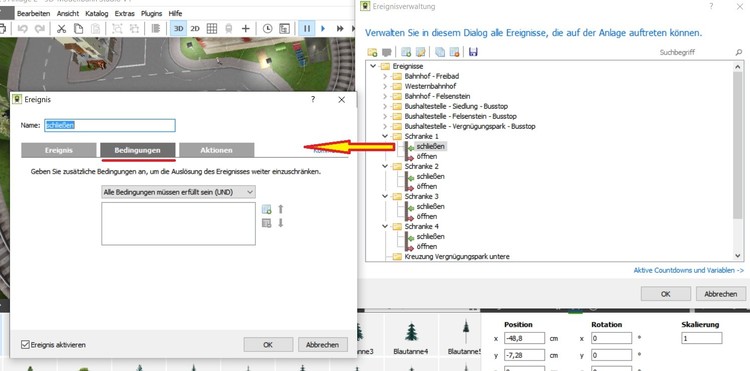Click OK in the Ereignis dialog
The image size is (750, 371).
pos(268,344)
